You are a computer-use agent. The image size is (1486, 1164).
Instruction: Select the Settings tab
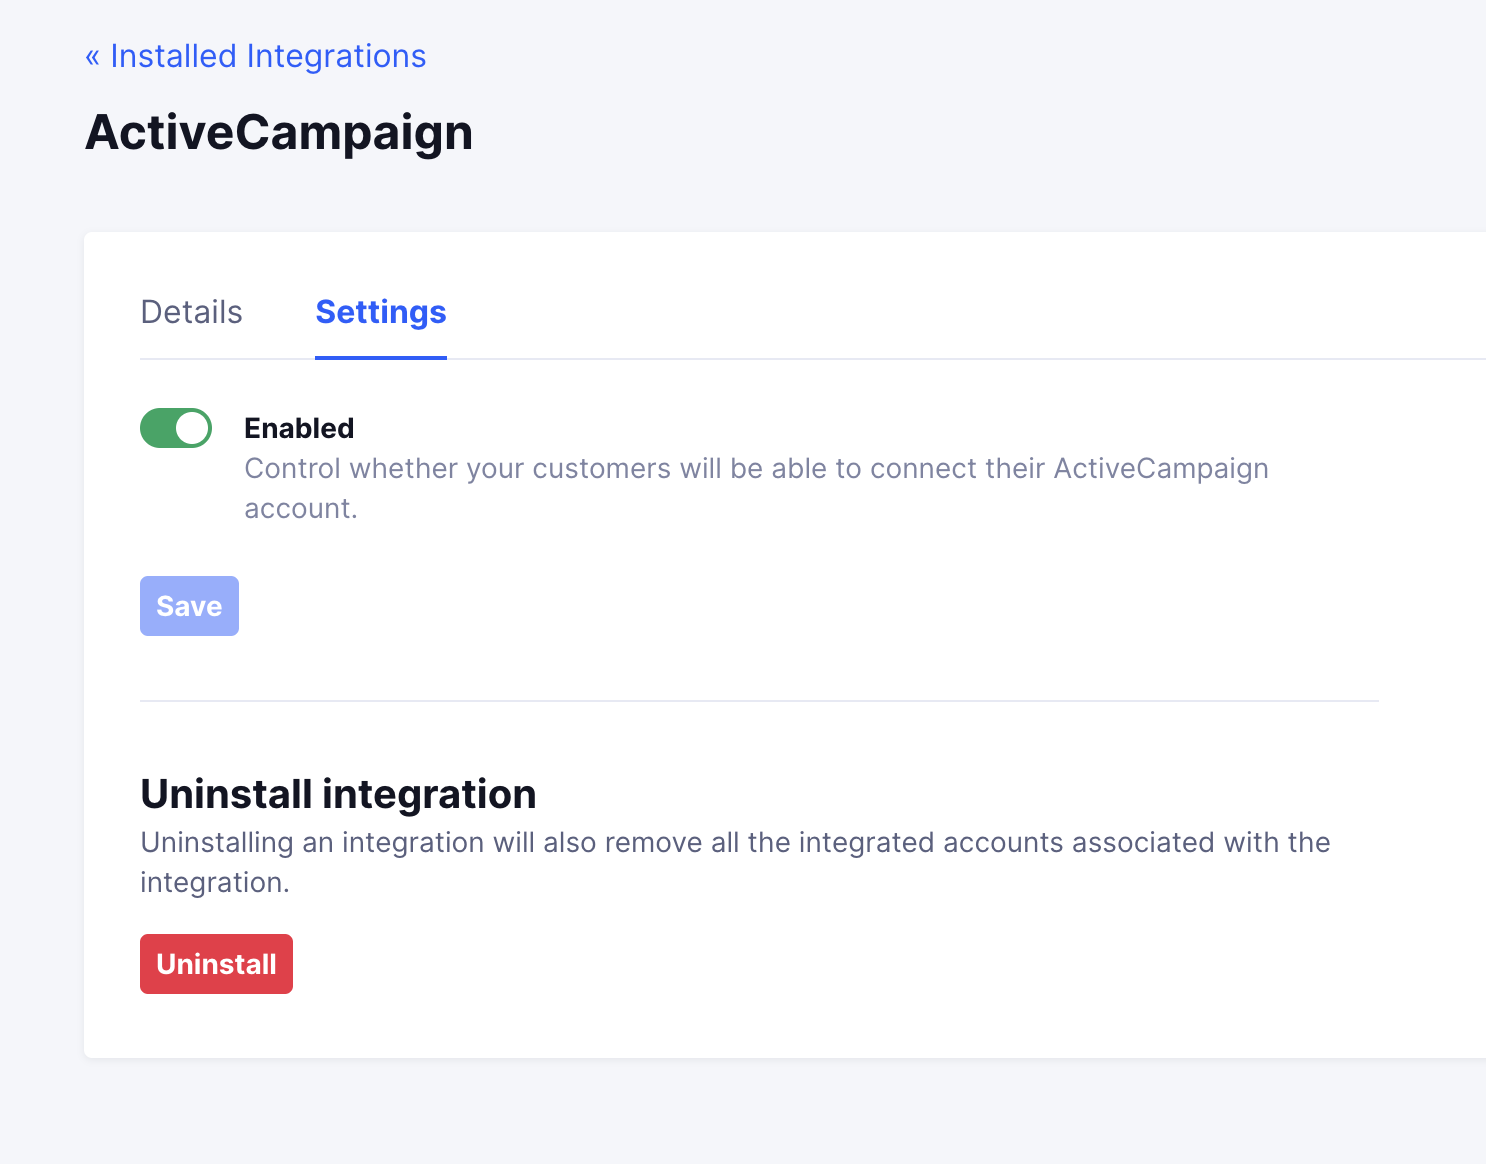click(381, 312)
